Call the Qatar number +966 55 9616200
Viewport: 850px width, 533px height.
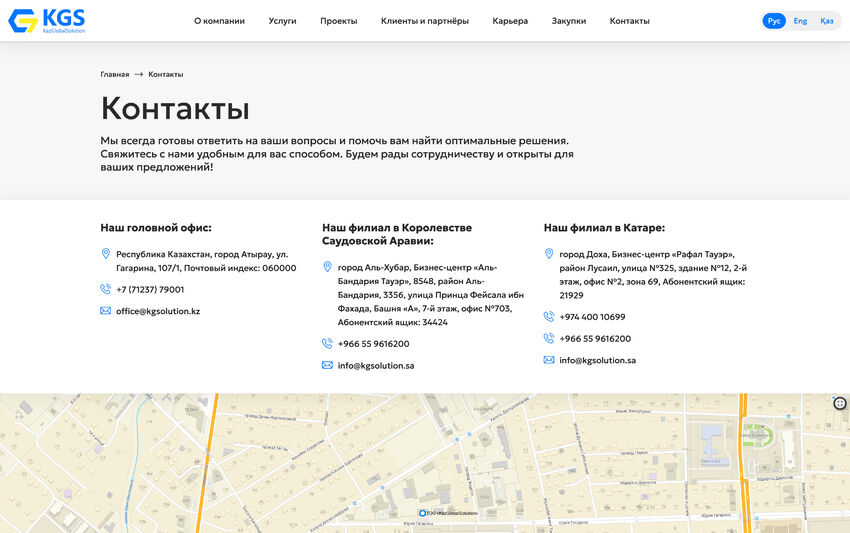pyautogui.click(x=595, y=338)
